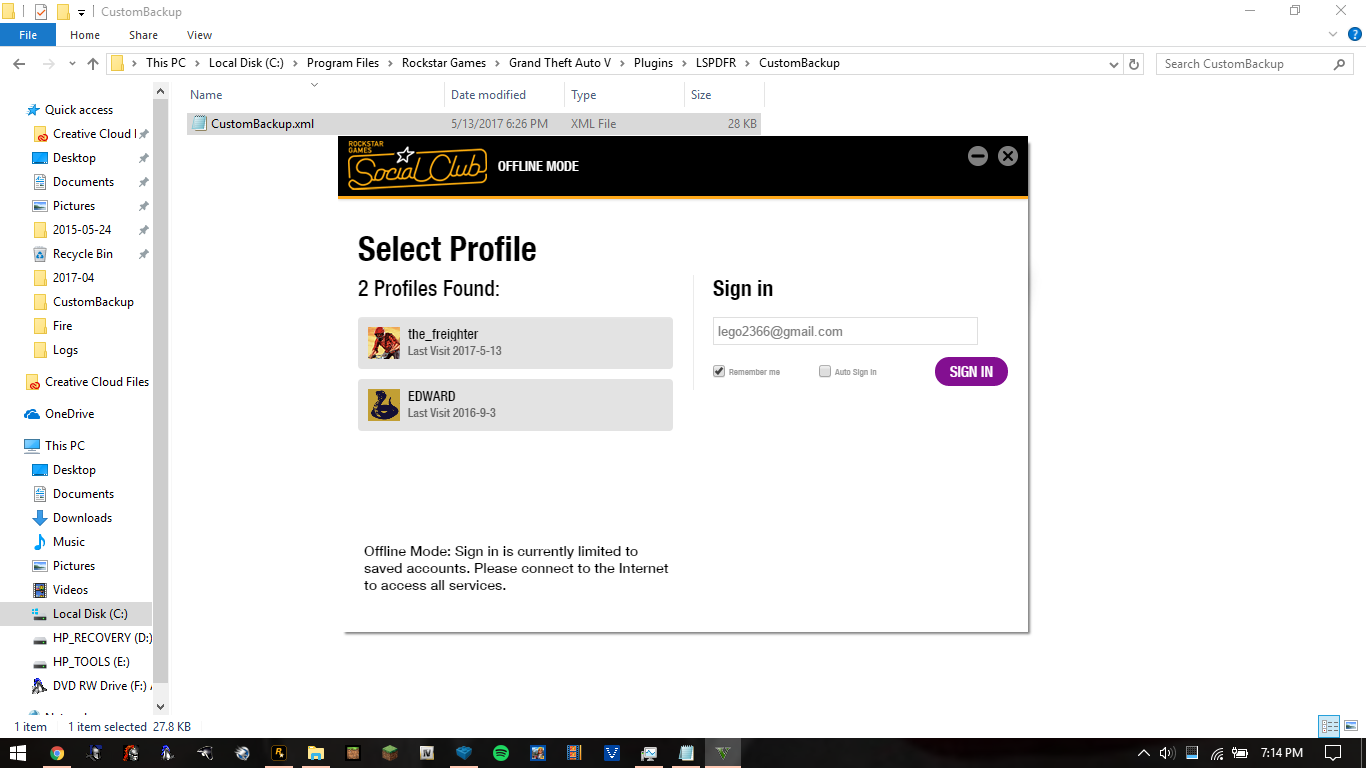Select the CustomBackup.xml file
This screenshot has width=1366, height=768.
coord(262,124)
